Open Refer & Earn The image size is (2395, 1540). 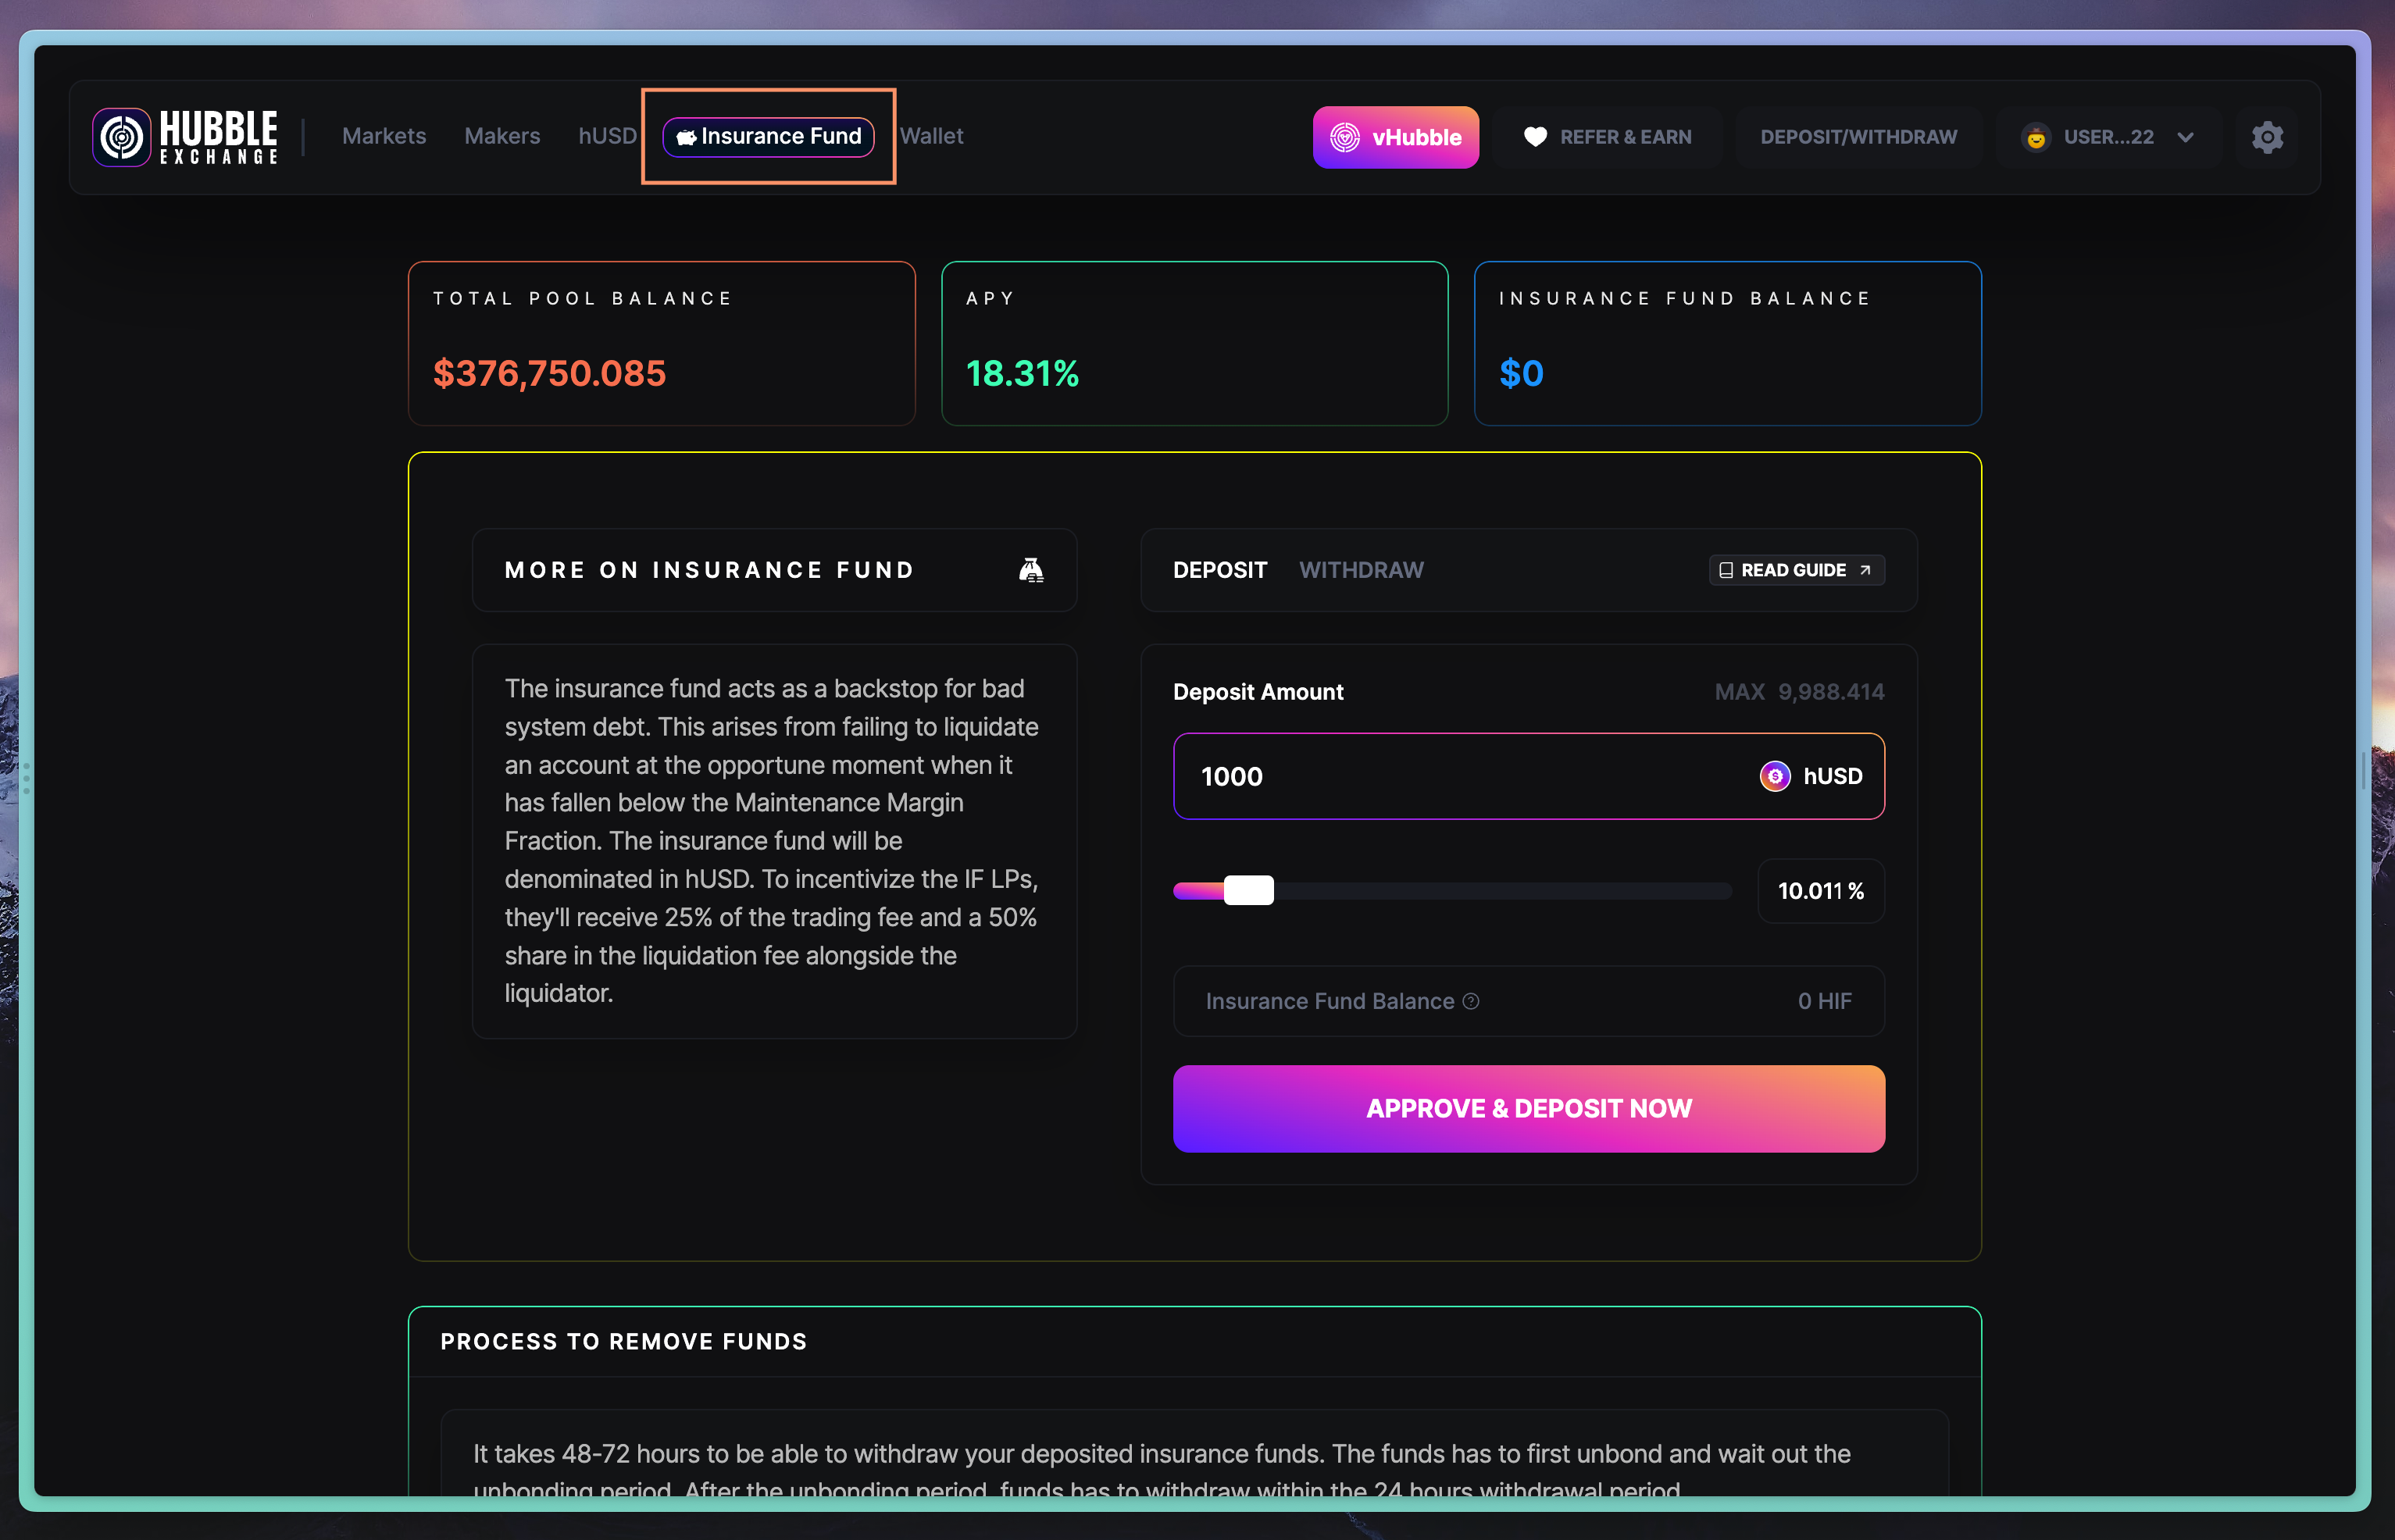click(x=1608, y=137)
